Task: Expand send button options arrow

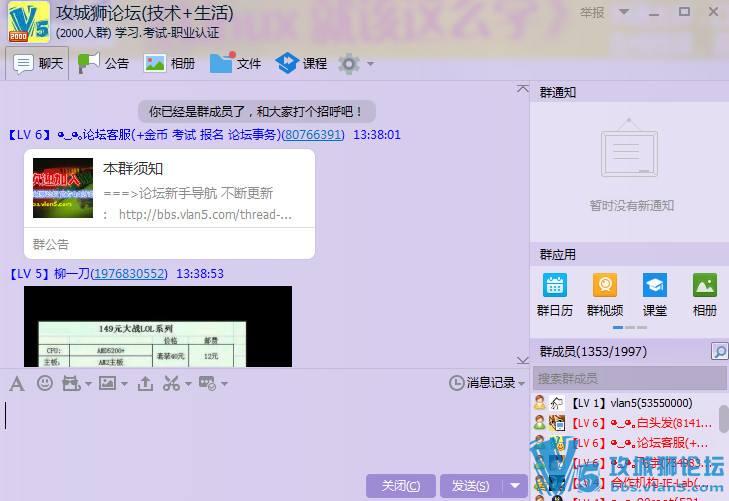Action: 516,486
